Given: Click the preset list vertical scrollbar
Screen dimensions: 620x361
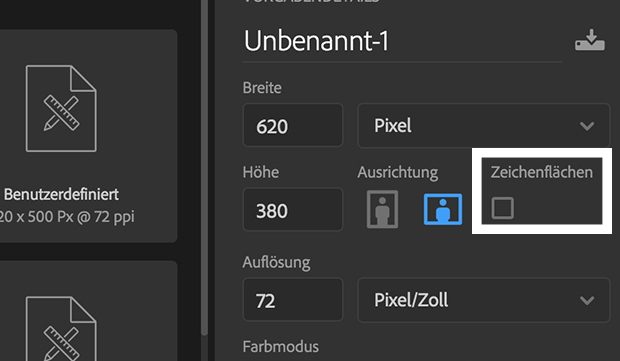Looking at the screenshot, I should point(204,166).
